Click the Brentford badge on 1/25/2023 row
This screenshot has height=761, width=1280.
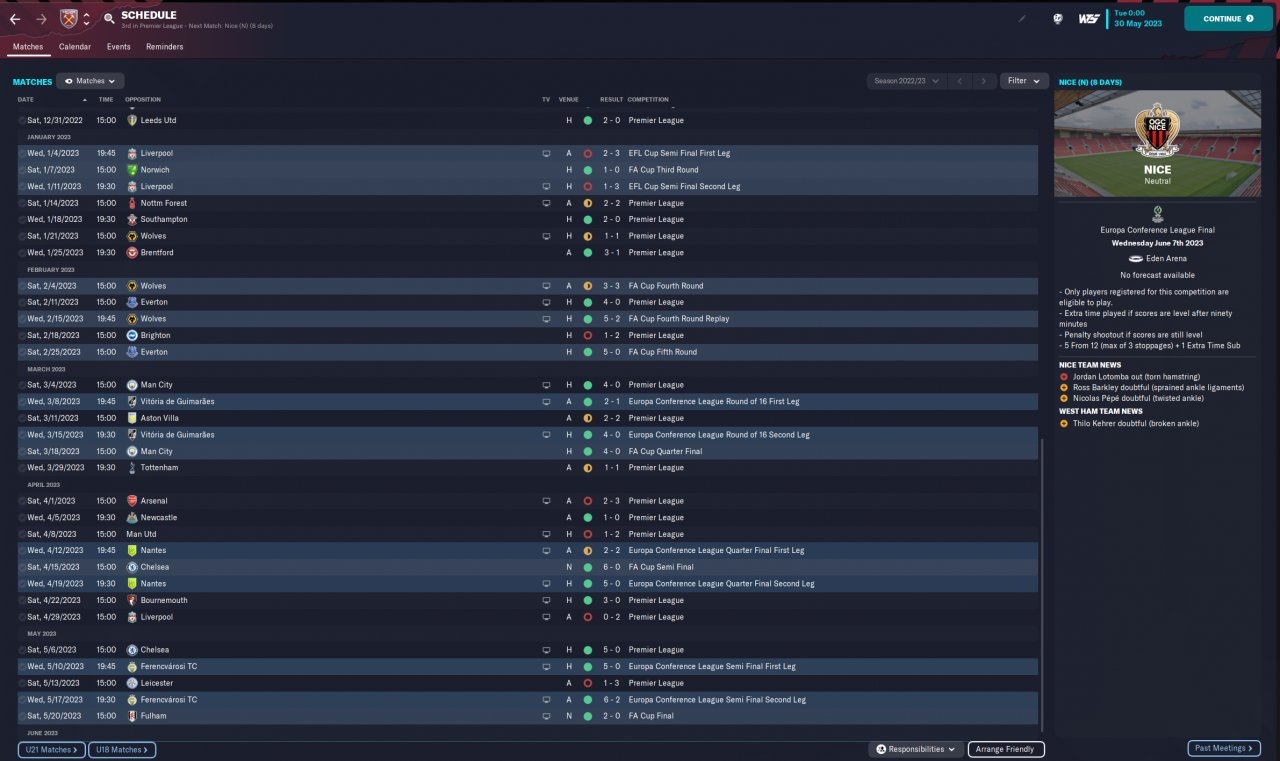coord(132,252)
